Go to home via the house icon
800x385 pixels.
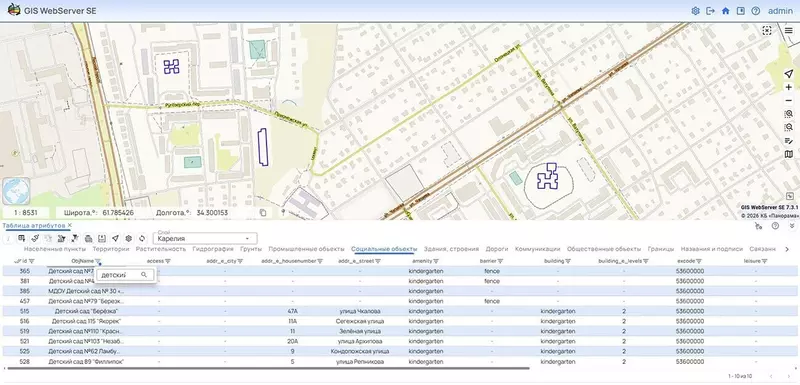coord(726,11)
